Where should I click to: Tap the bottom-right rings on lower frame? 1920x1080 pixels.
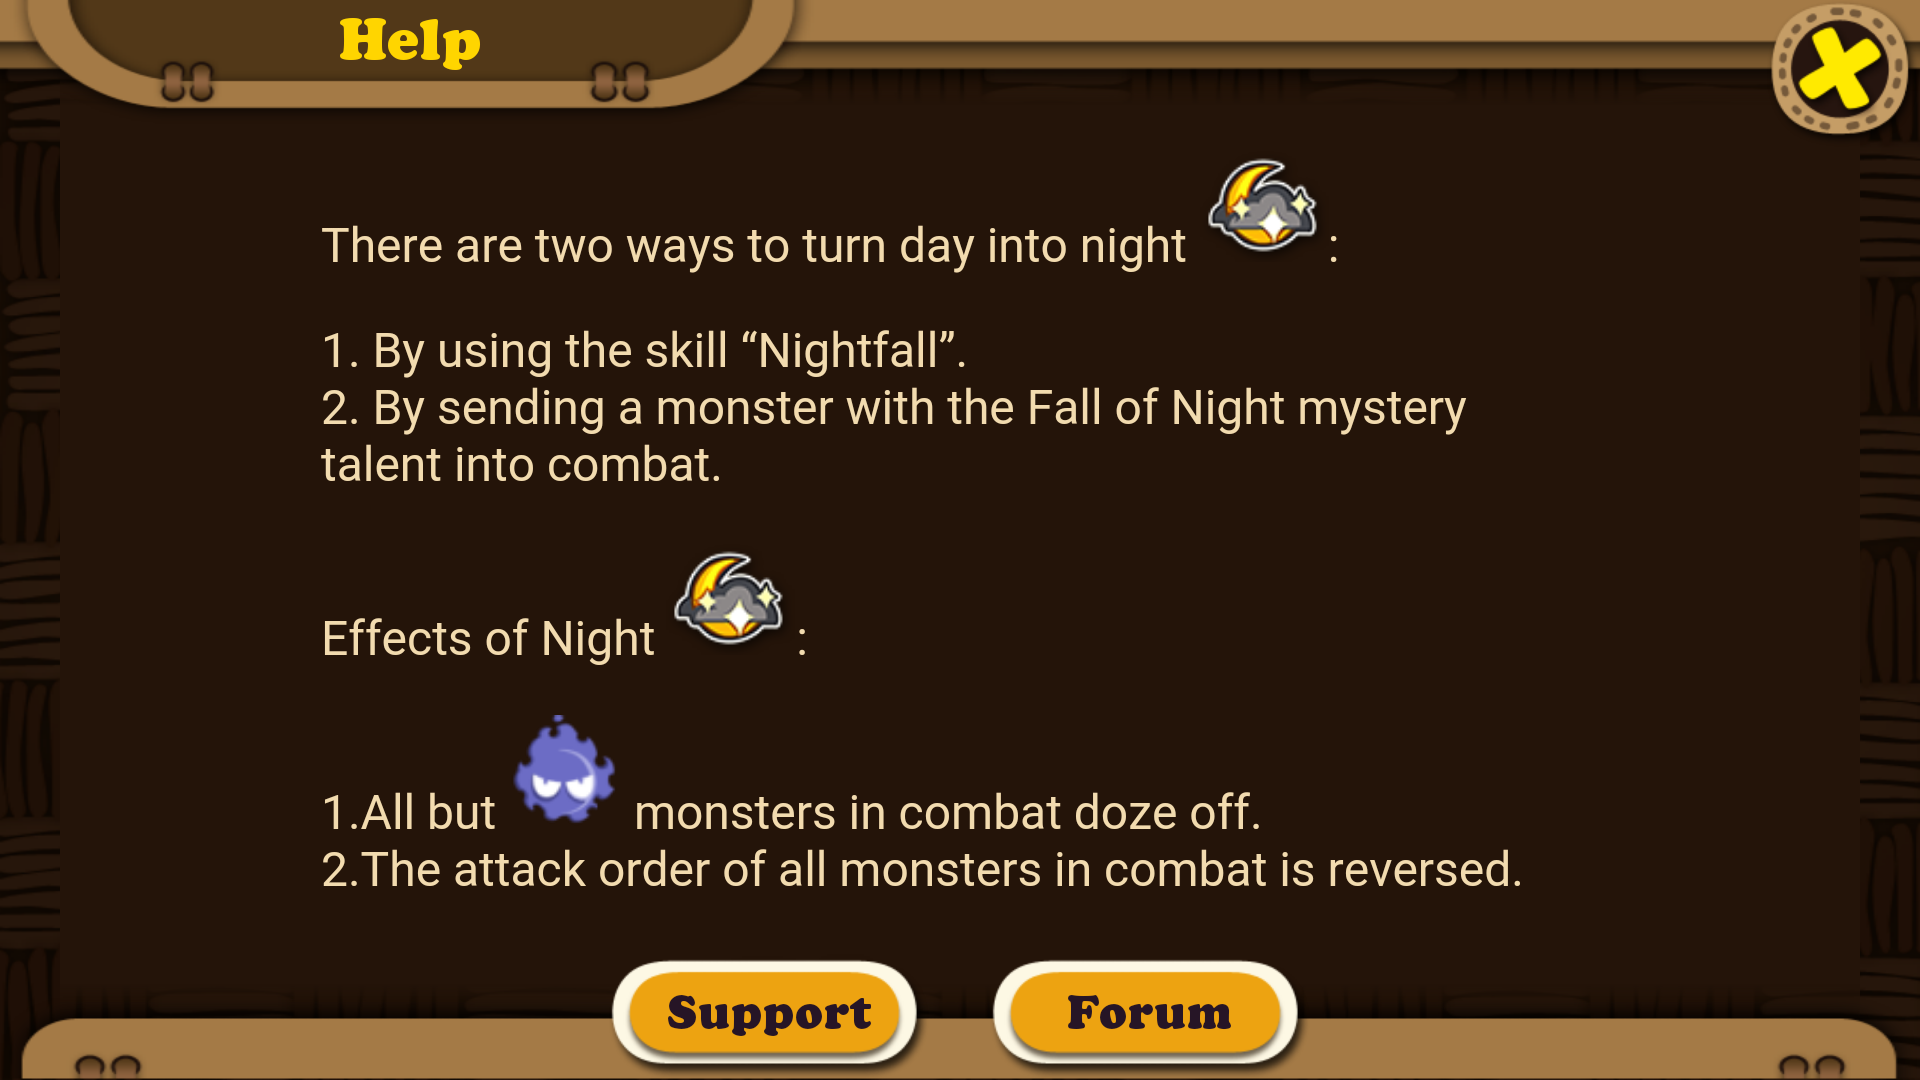1811,1066
